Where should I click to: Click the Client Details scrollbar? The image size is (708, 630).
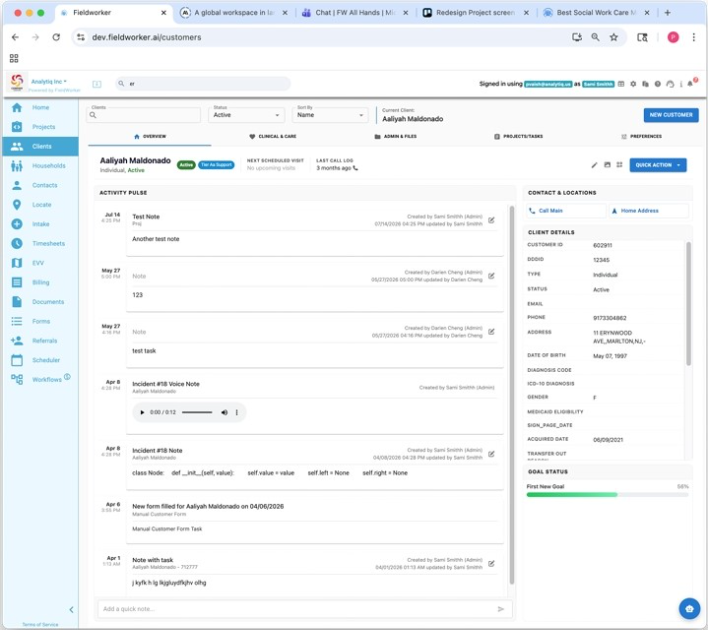click(x=688, y=303)
